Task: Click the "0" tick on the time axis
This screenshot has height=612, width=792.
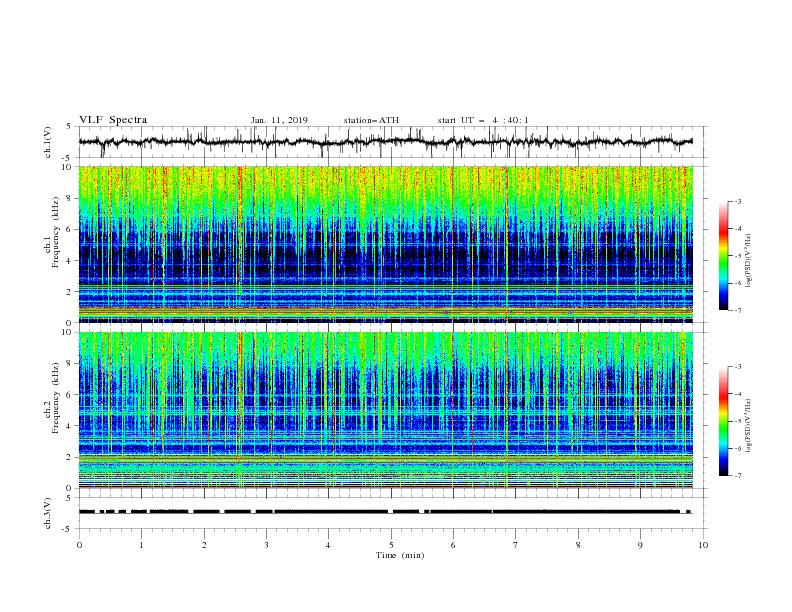Action: pos(79,545)
